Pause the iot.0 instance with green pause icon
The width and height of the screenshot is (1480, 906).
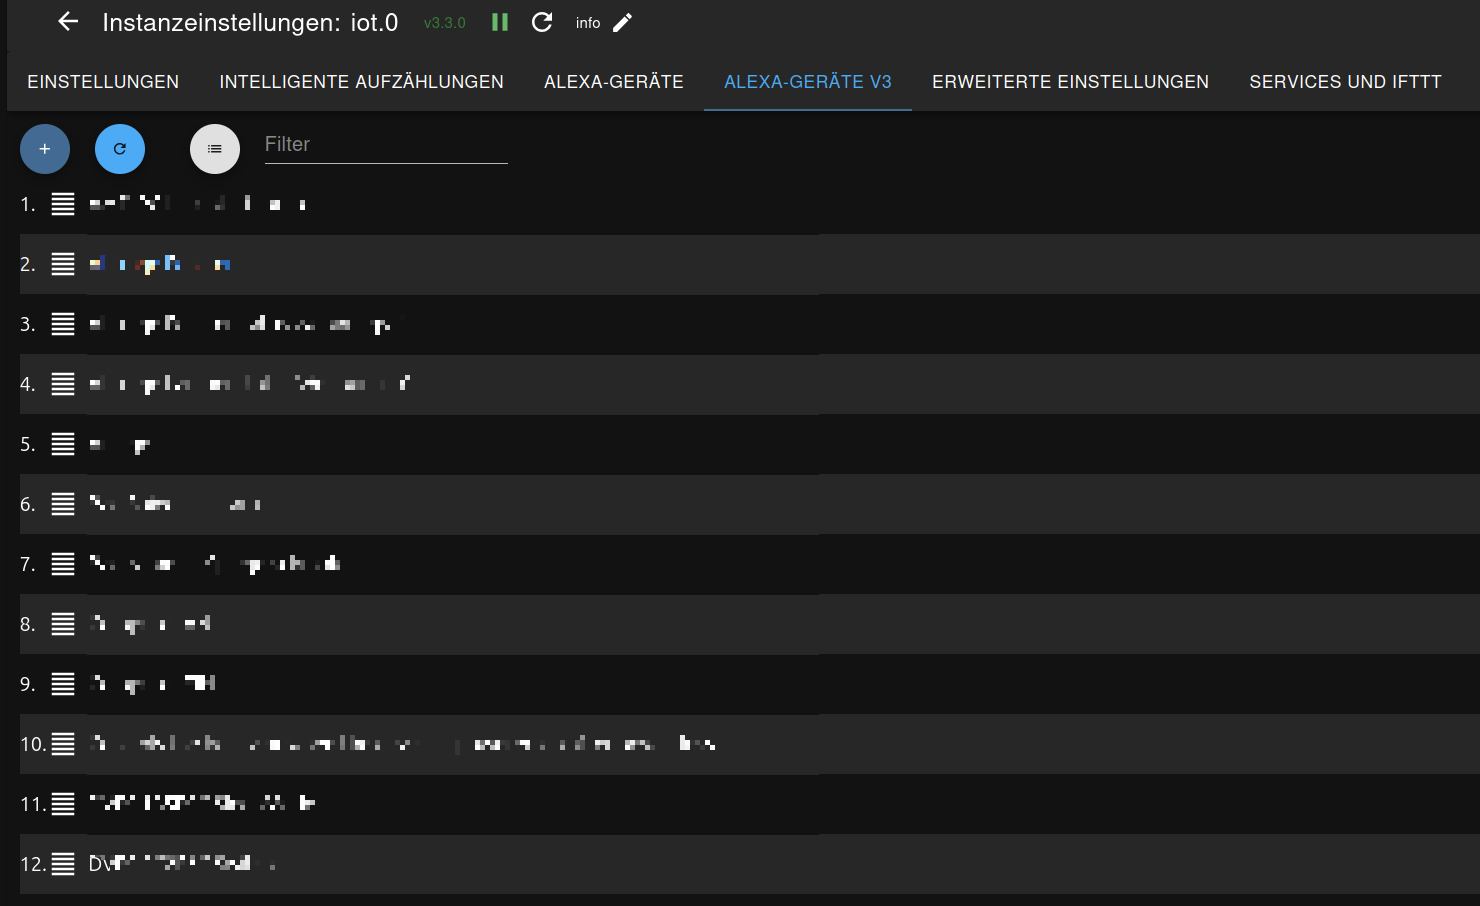click(499, 22)
